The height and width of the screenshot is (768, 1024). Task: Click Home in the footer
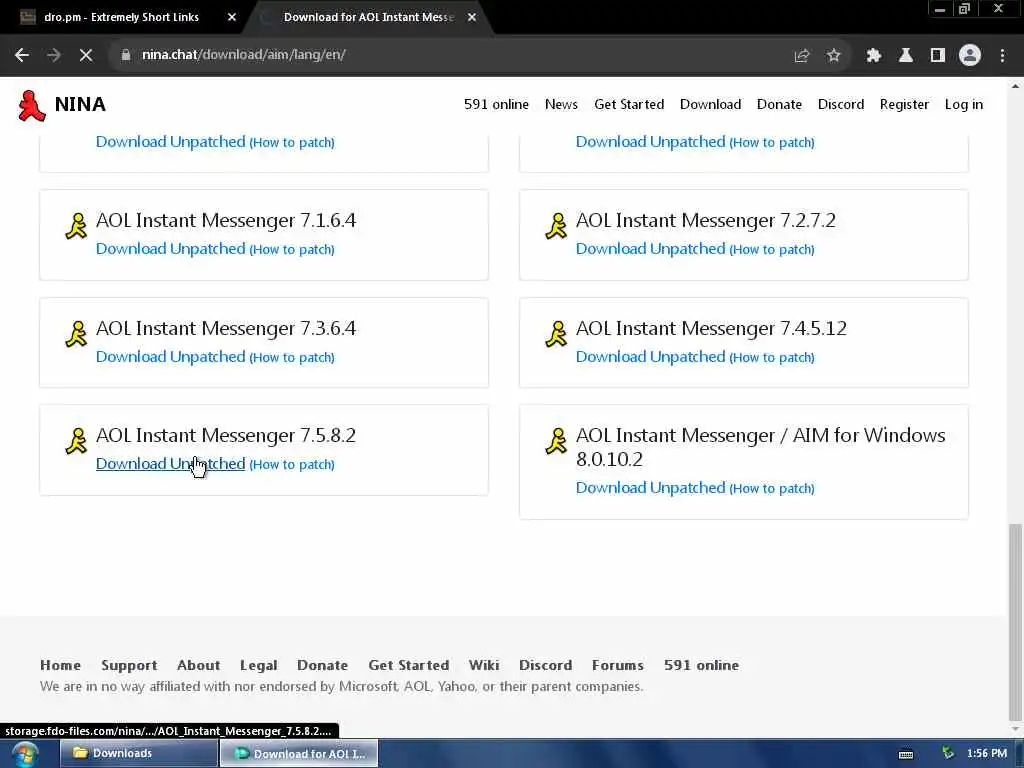coord(60,665)
